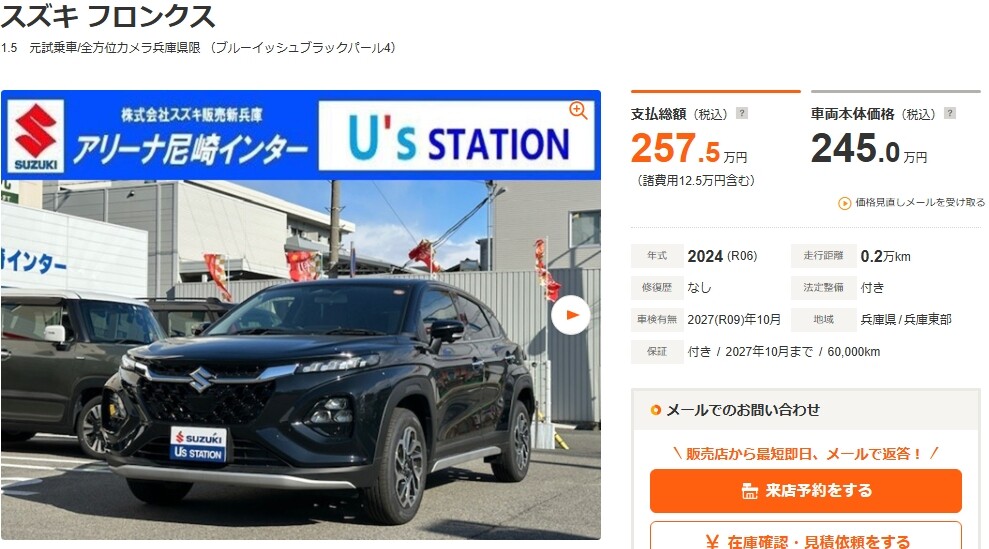Viewport: 989px width, 549px height.
Task: Click the red Suzuki logo in the banner
Action: coord(36,136)
